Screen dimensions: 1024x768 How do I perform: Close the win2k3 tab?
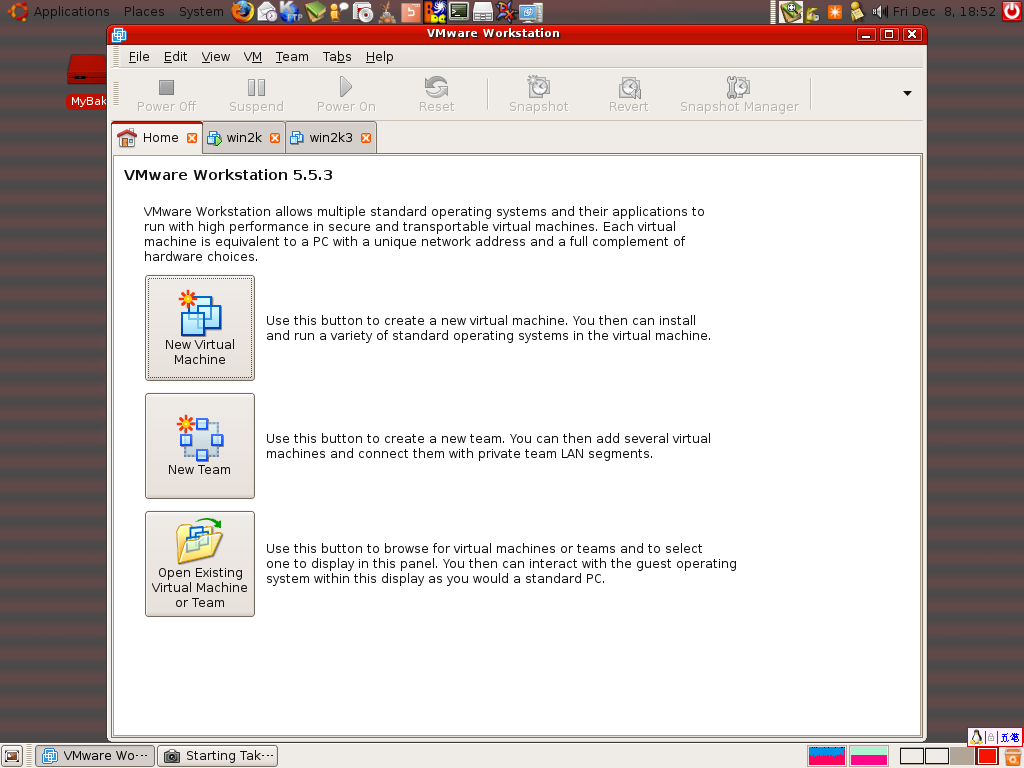click(366, 138)
